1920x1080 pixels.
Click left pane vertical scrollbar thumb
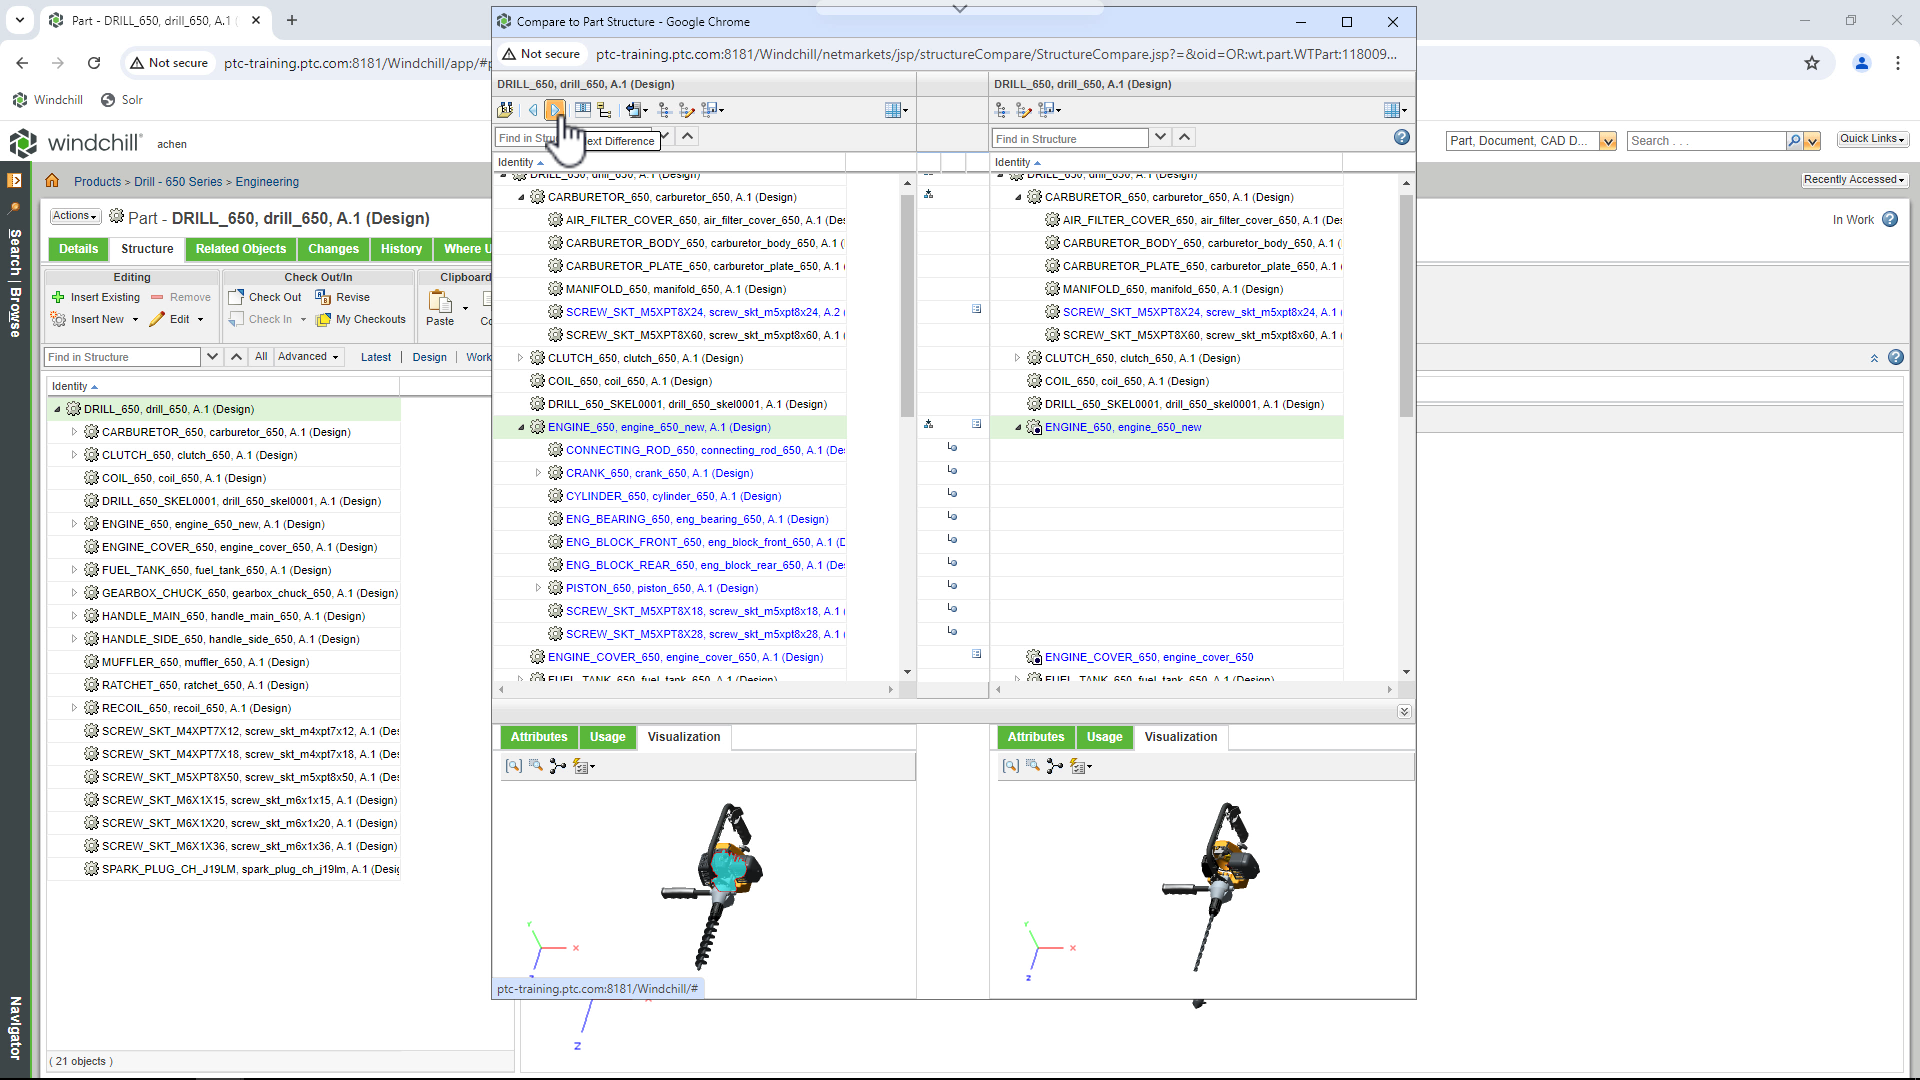907,305
